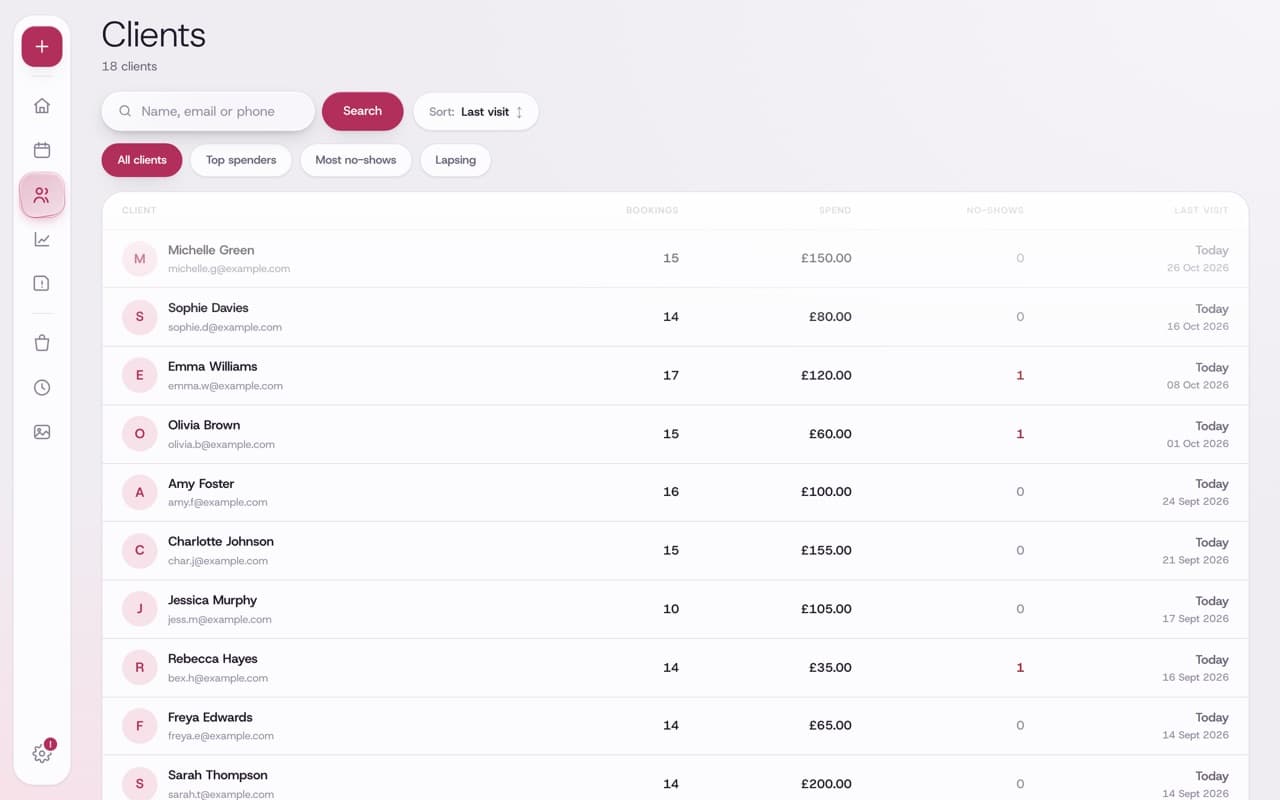Select the All clients filter tab
This screenshot has height=800, width=1280.
(142, 160)
